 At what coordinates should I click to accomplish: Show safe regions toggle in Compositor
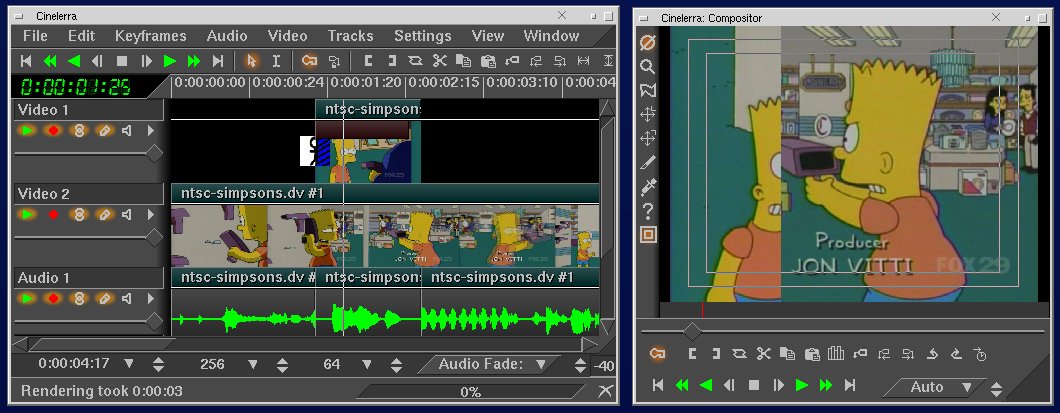[648, 235]
